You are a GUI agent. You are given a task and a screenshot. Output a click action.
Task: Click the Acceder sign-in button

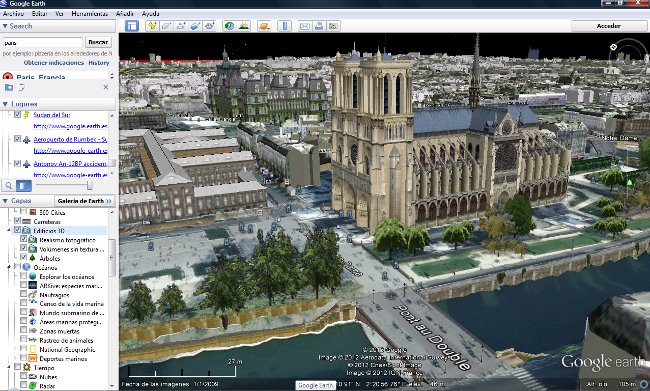click(x=608, y=26)
